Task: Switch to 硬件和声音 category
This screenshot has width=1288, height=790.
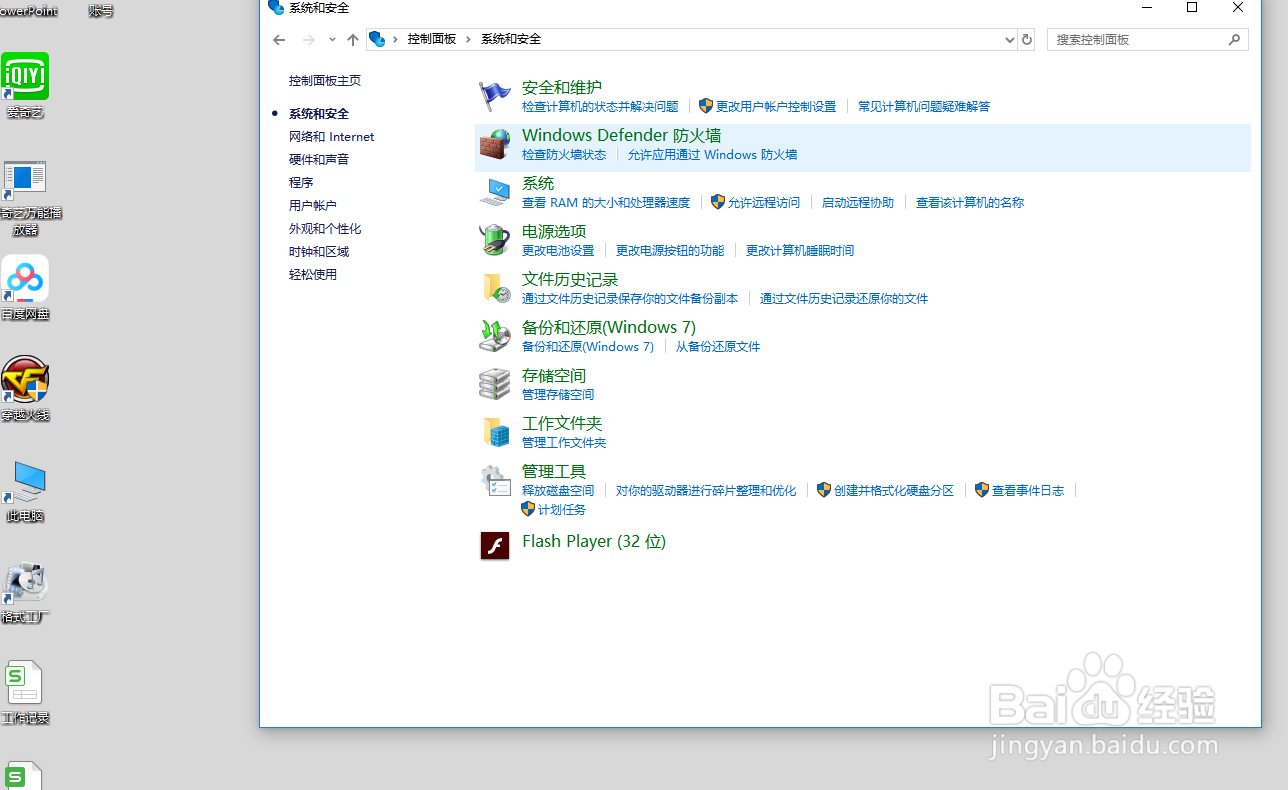Action: (325, 158)
